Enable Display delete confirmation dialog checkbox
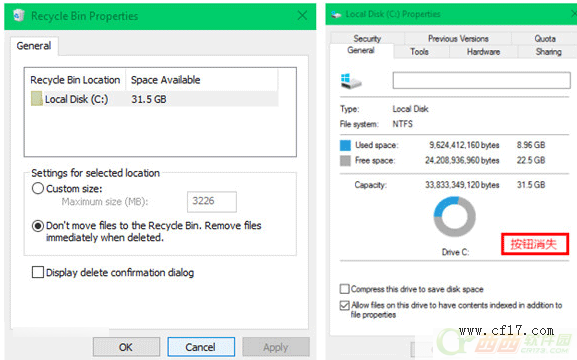Image resolution: width=577 pixels, height=360 pixels. [38, 272]
